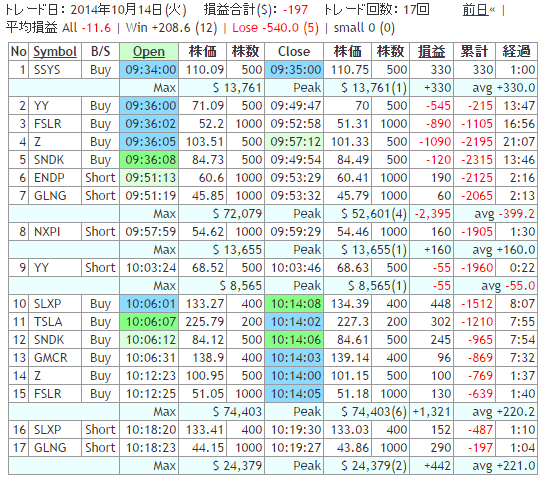This screenshot has width=545, height=477.
Task: Open the 前日 previous day link
Action: coord(475,10)
